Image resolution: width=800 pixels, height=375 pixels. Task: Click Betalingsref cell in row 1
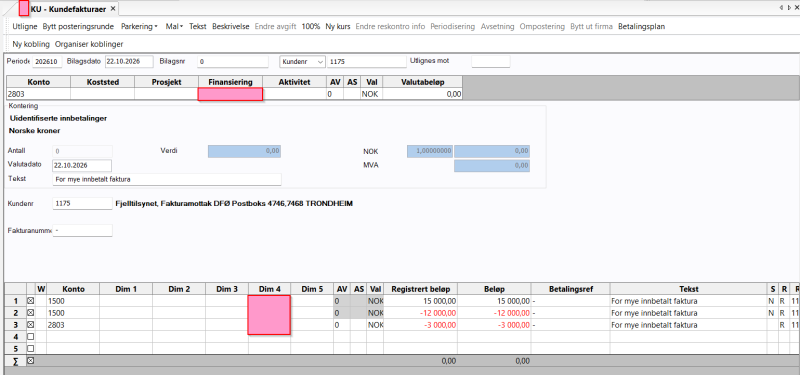570,301
